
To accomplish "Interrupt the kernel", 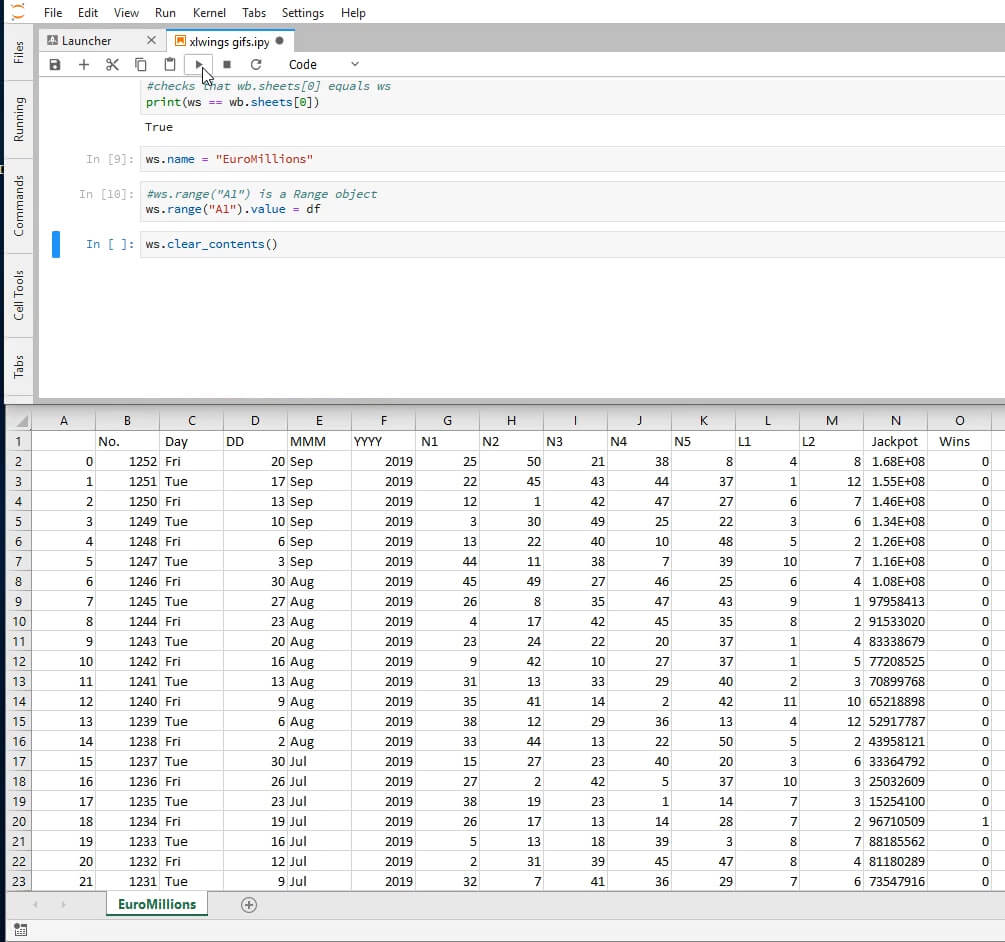I will coord(227,64).
